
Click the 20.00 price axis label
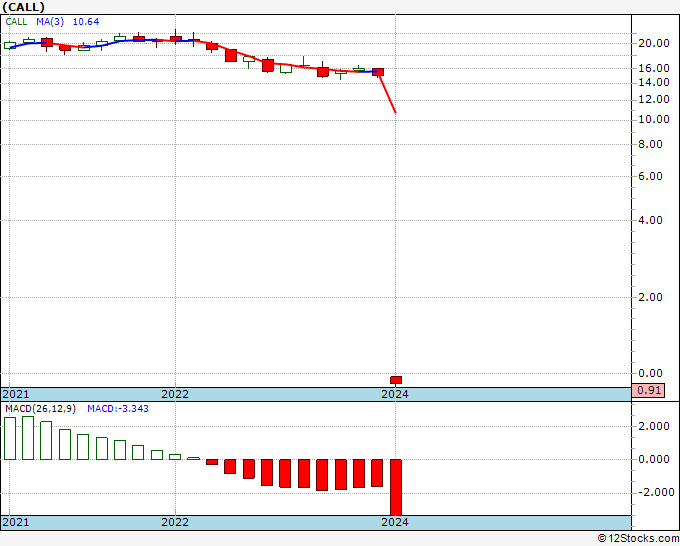coord(654,43)
